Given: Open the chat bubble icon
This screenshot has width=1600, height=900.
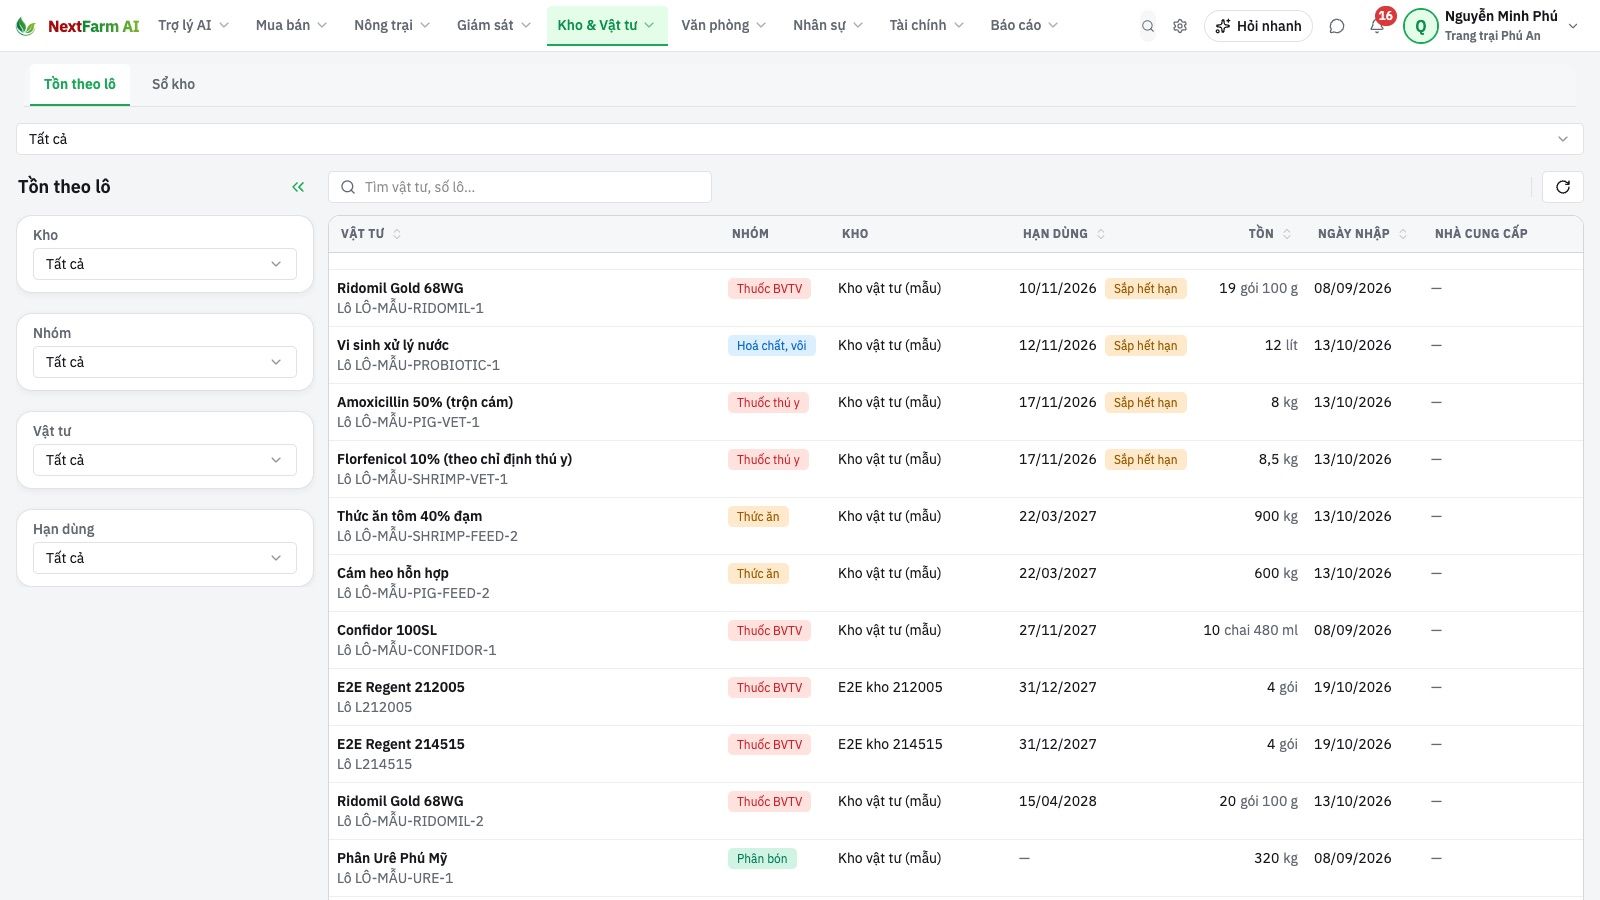Looking at the screenshot, I should click(1337, 26).
